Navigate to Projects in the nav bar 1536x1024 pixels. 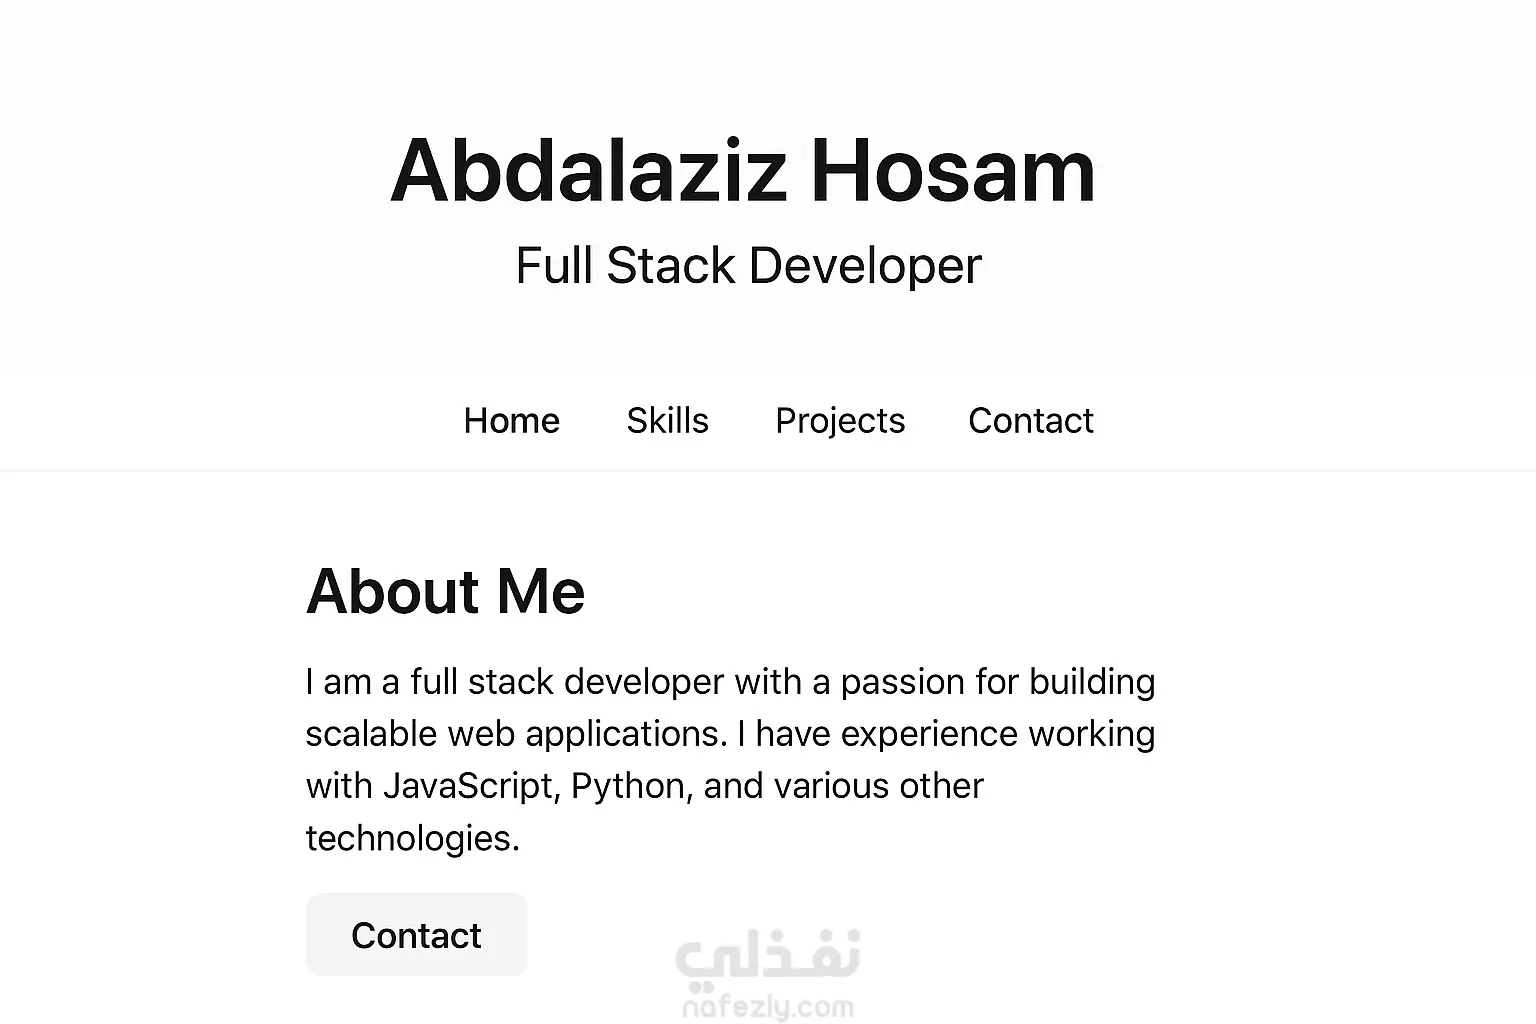point(839,421)
